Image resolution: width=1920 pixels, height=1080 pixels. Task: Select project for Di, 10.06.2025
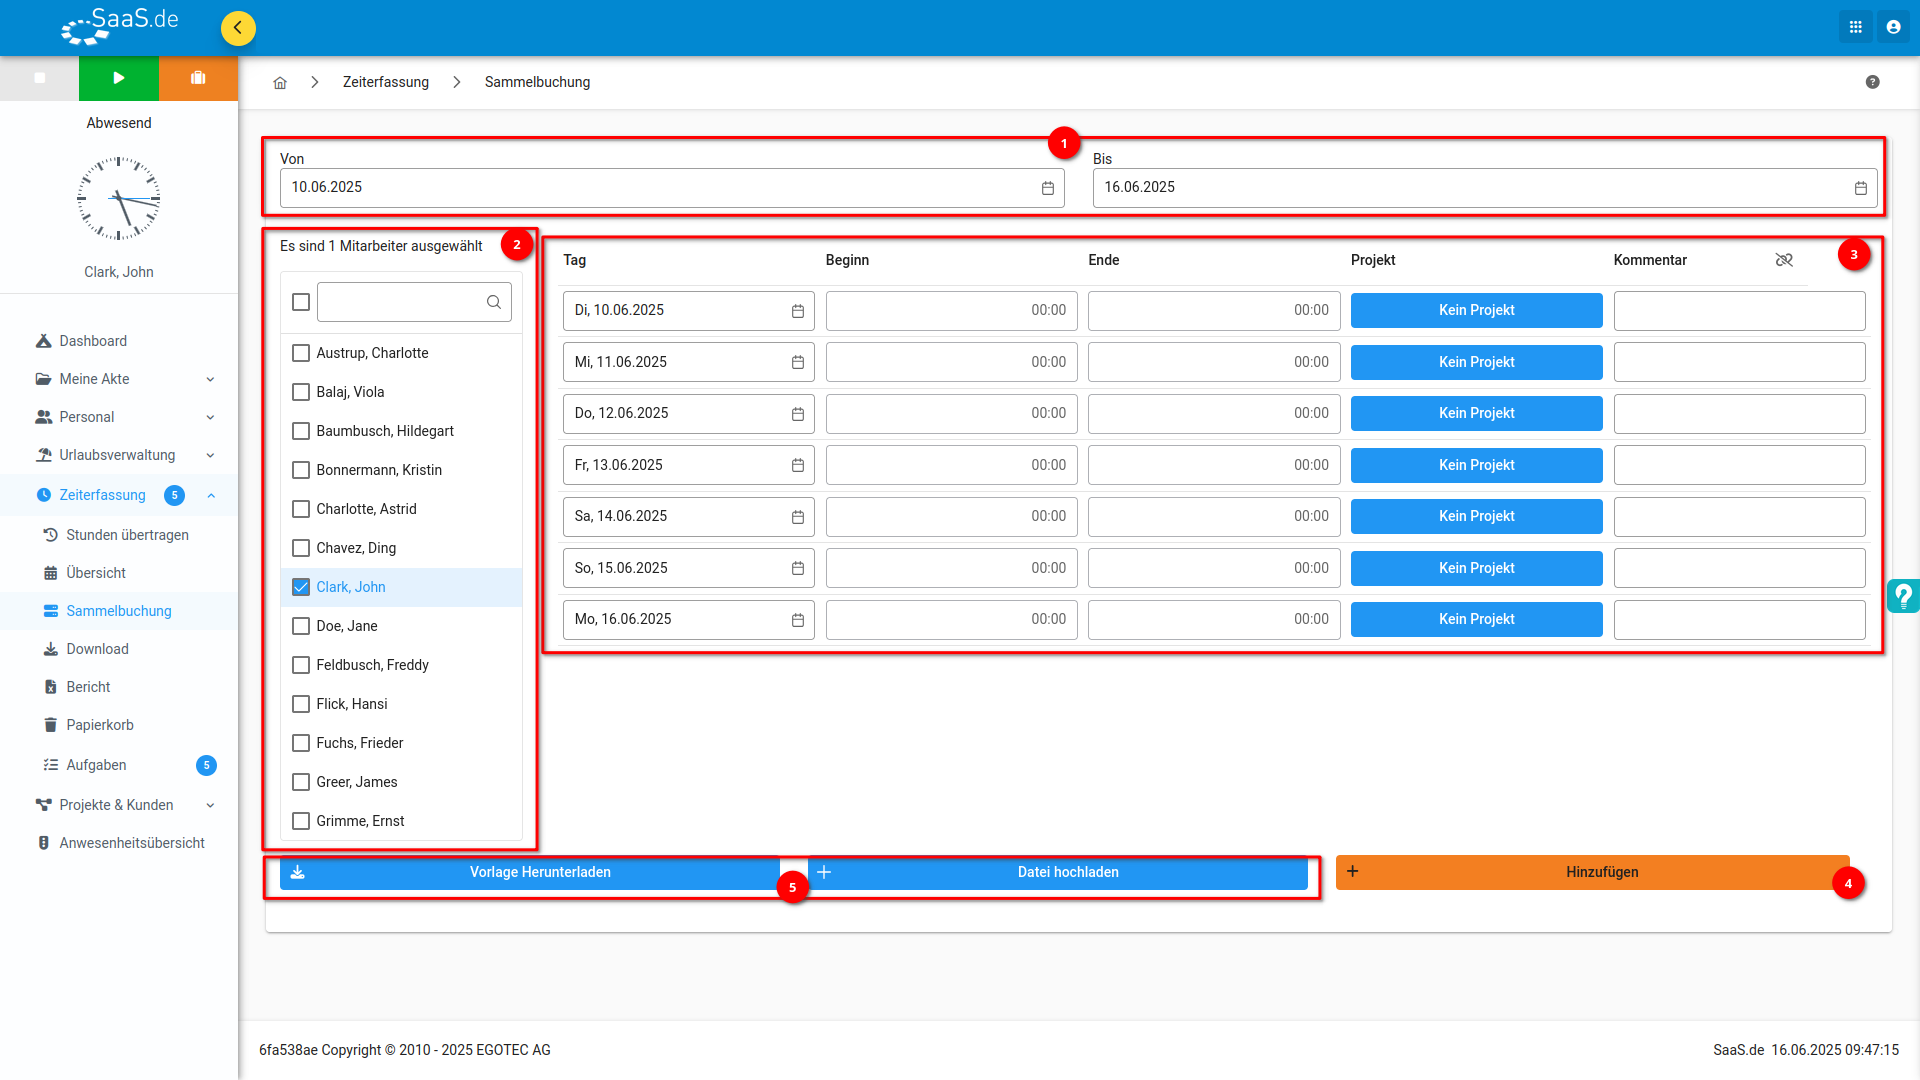click(x=1476, y=311)
